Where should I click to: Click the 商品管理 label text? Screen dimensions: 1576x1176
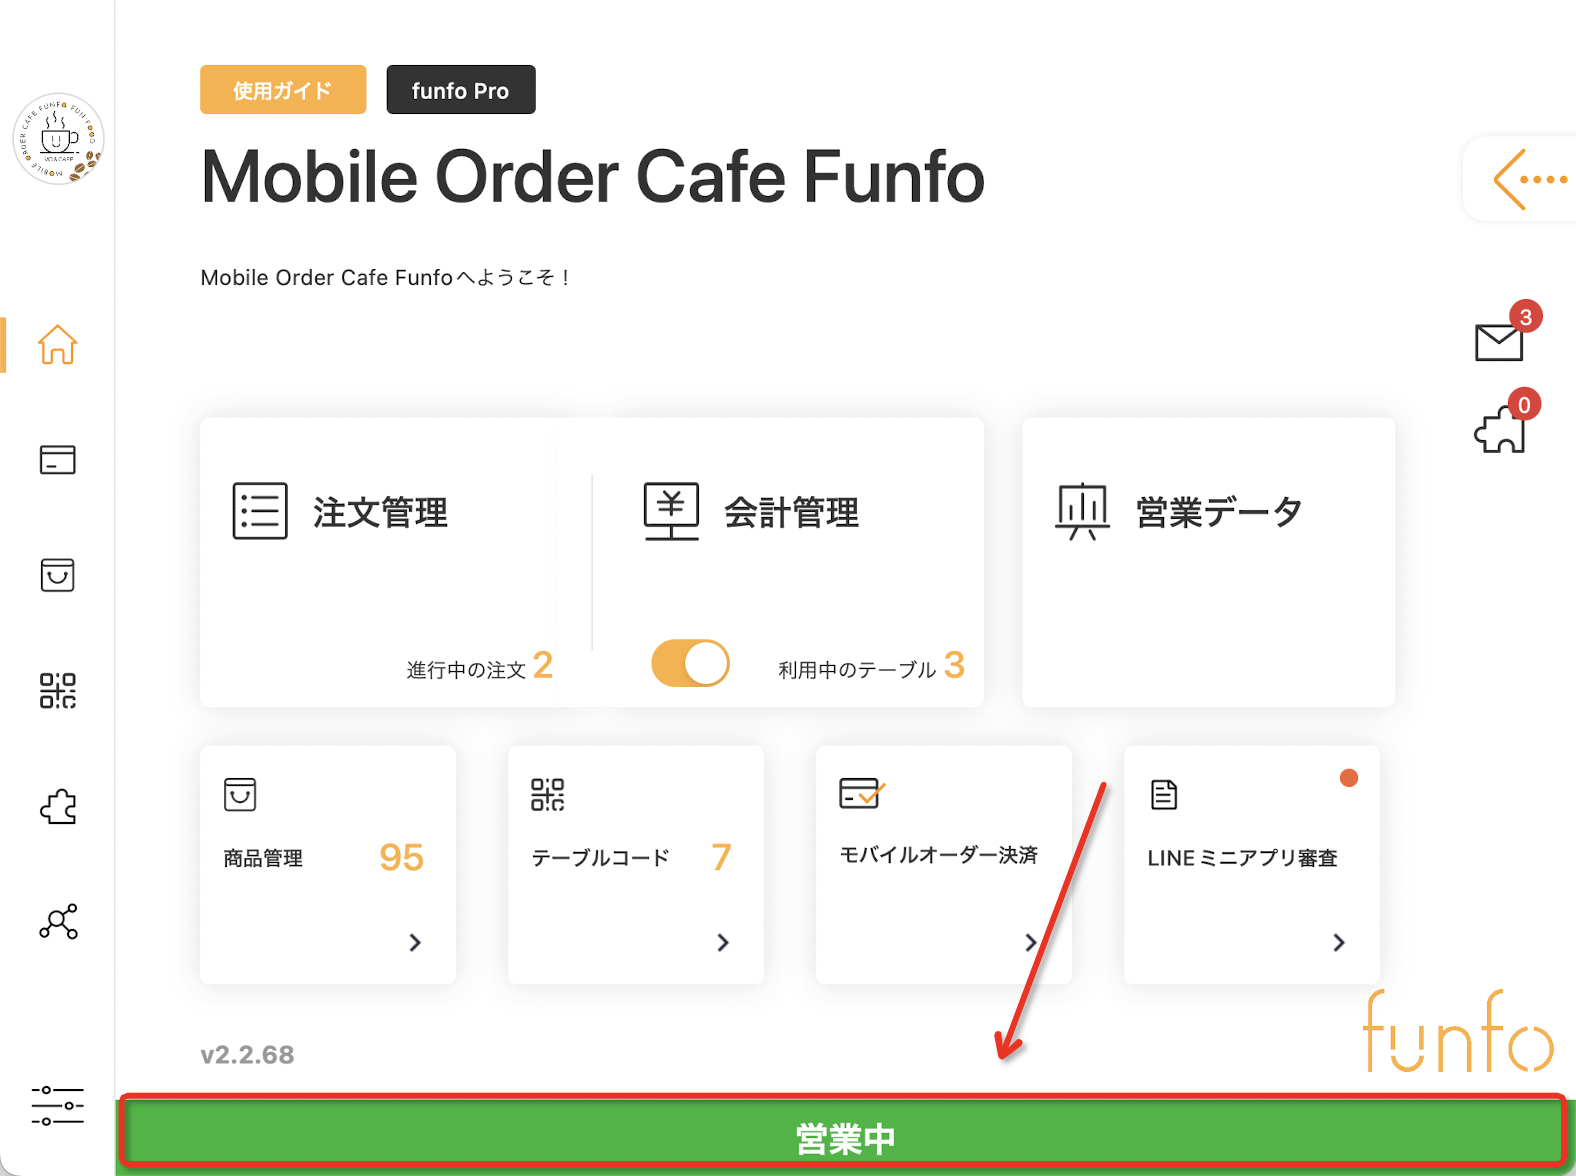(x=263, y=858)
